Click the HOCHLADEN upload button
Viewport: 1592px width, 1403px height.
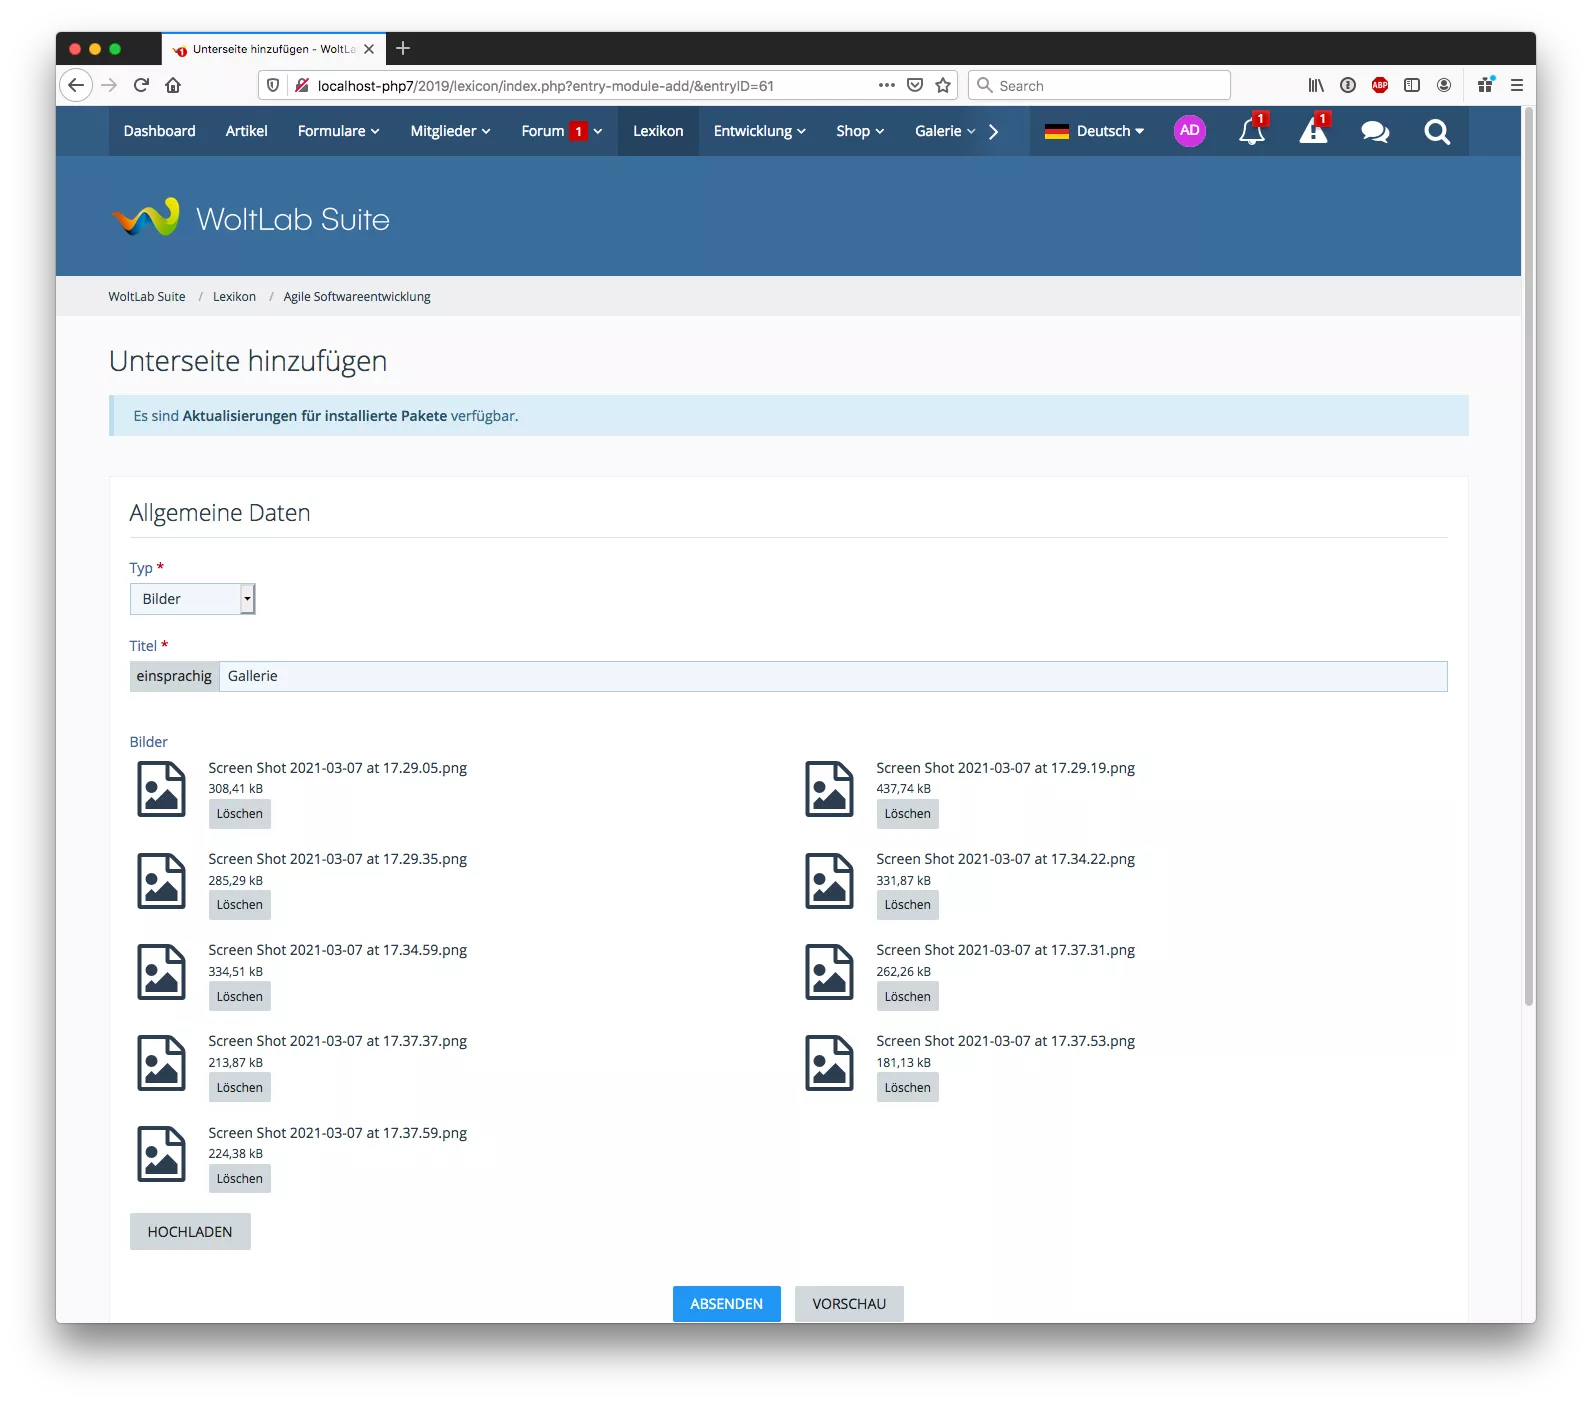190,1232
